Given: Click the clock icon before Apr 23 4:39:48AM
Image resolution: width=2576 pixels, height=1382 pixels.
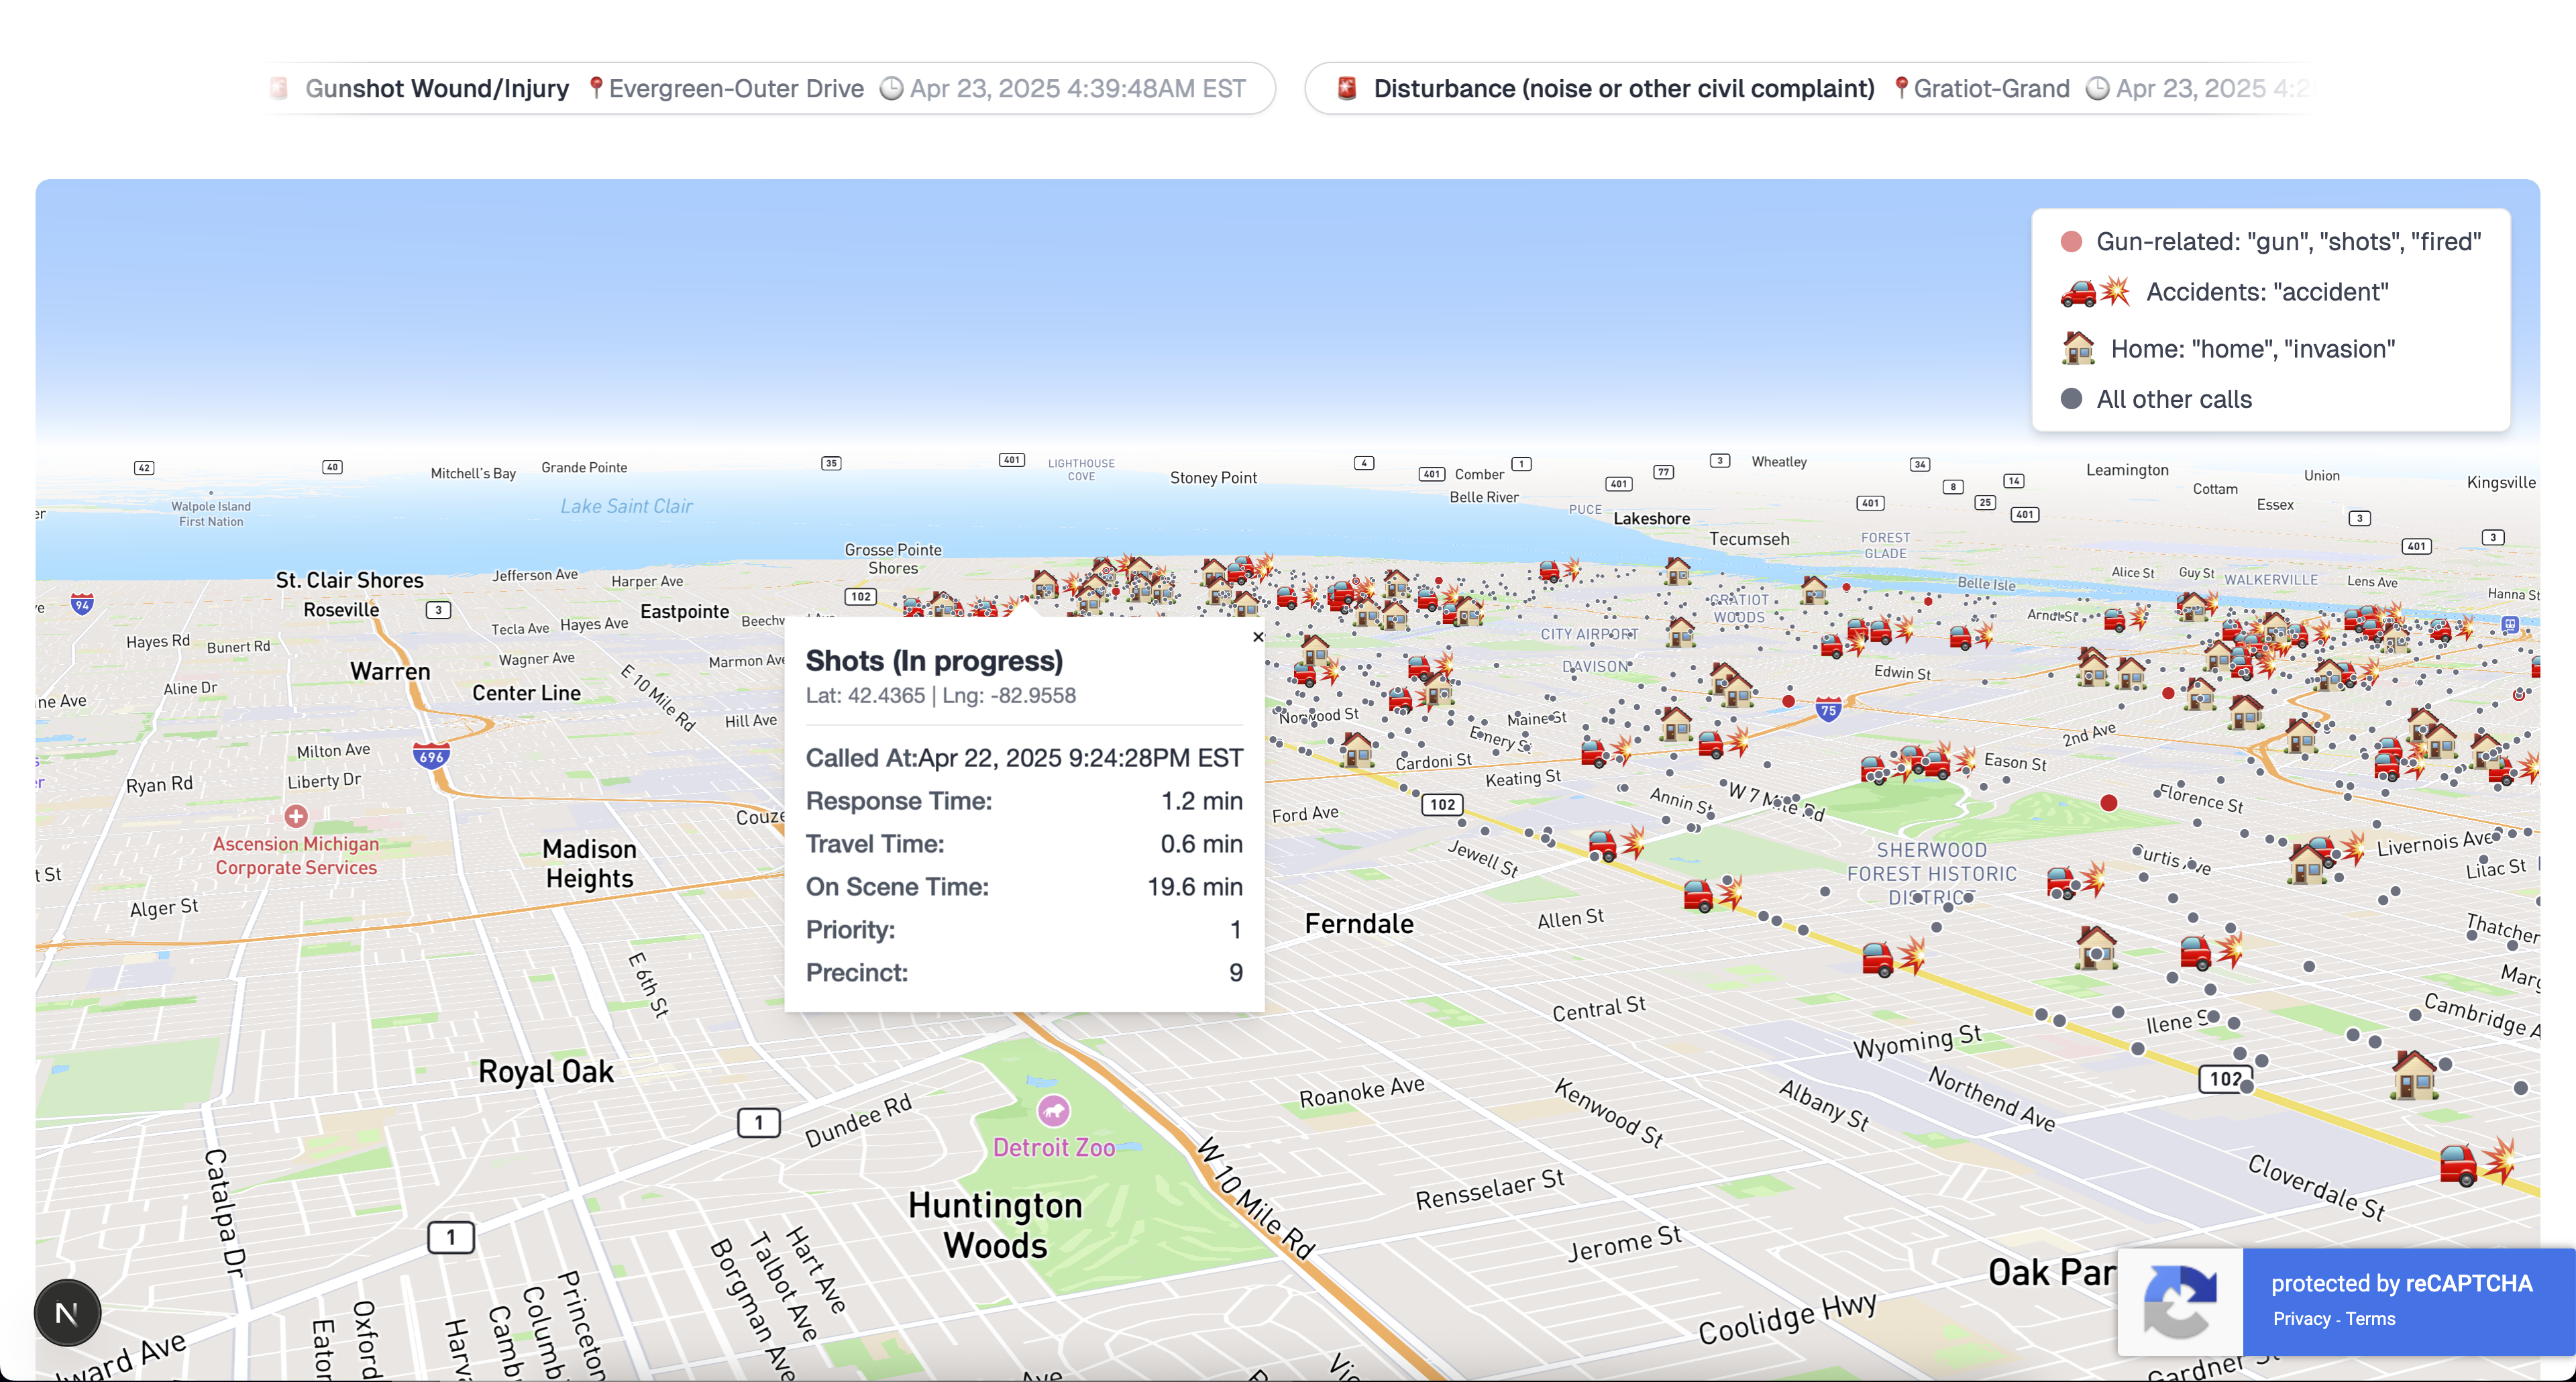Looking at the screenshot, I should tap(891, 88).
